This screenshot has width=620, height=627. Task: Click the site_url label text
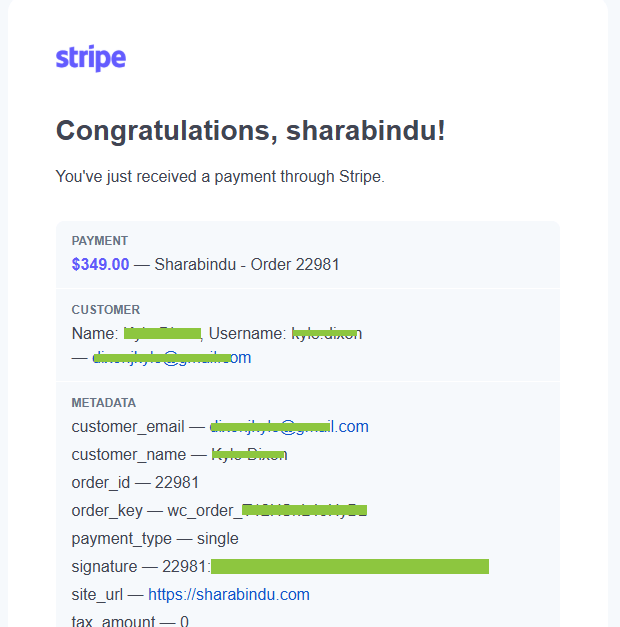coord(97,595)
